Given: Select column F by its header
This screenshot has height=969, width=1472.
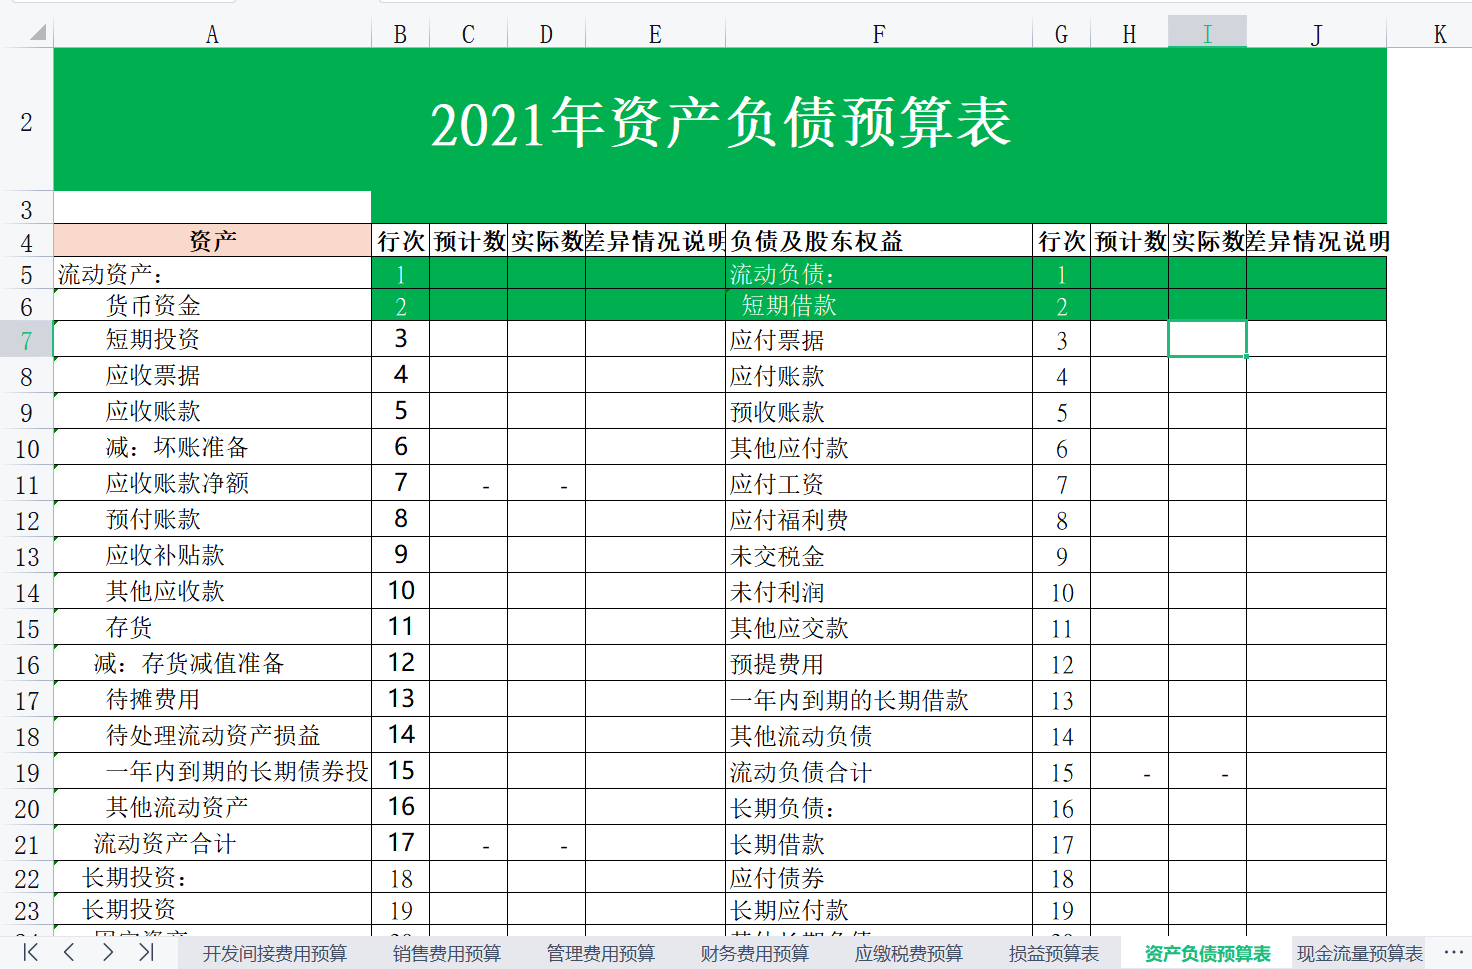Looking at the screenshot, I should click(879, 34).
